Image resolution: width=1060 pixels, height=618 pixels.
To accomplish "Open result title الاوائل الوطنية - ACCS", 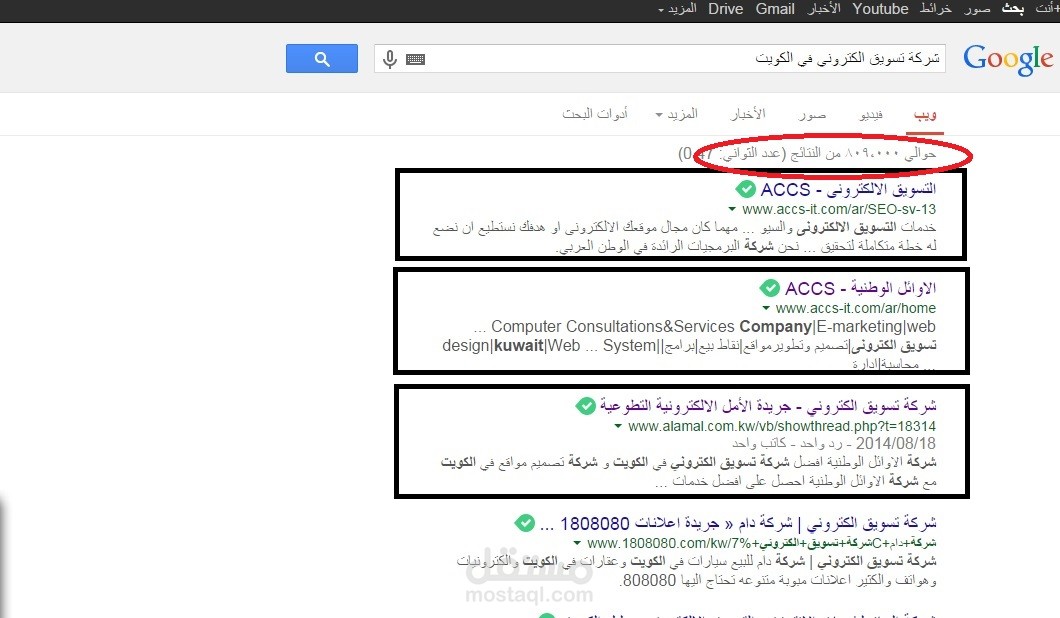I will click(861, 289).
